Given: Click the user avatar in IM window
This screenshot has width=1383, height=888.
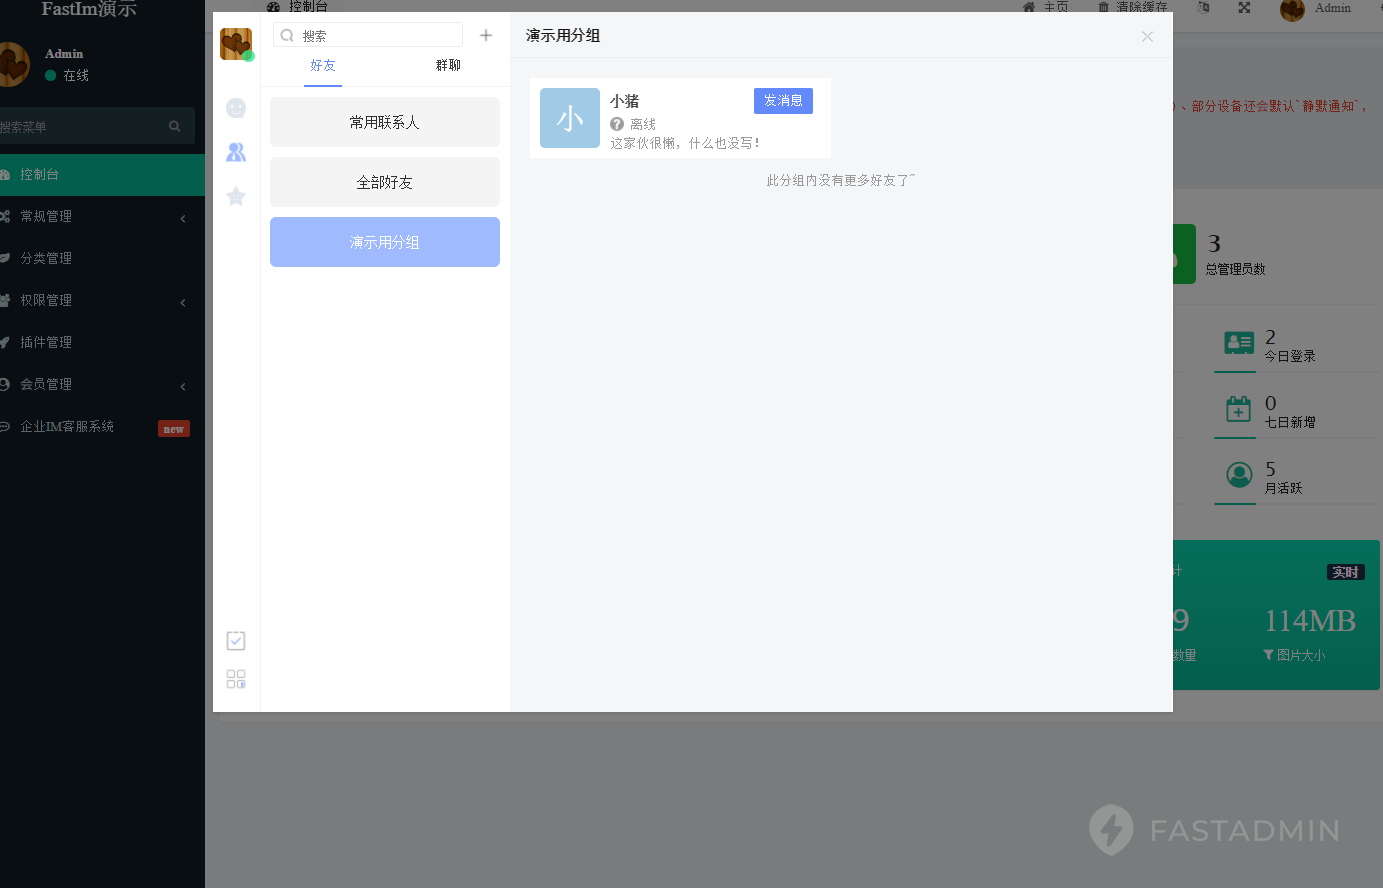Looking at the screenshot, I should (236, 44).
